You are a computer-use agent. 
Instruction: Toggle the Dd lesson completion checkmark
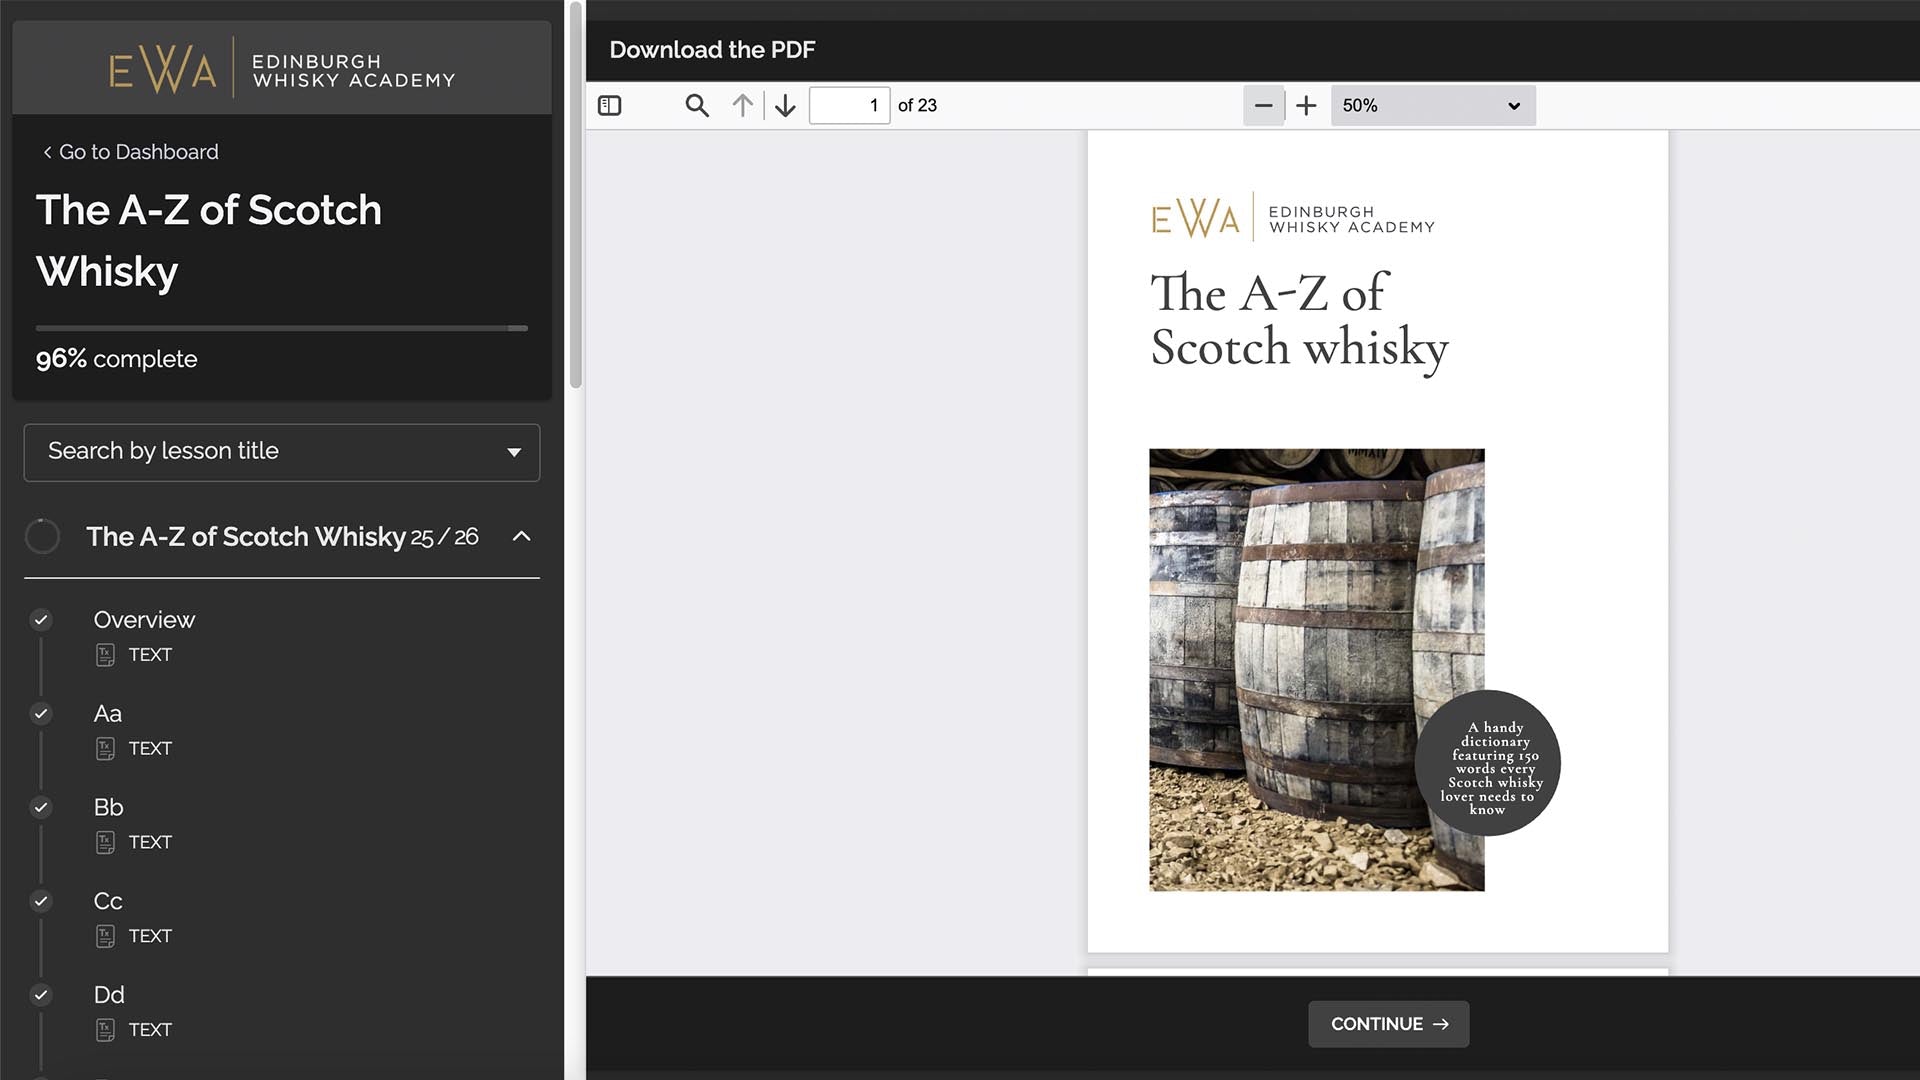pyautogui.click(x=41, y=995)
